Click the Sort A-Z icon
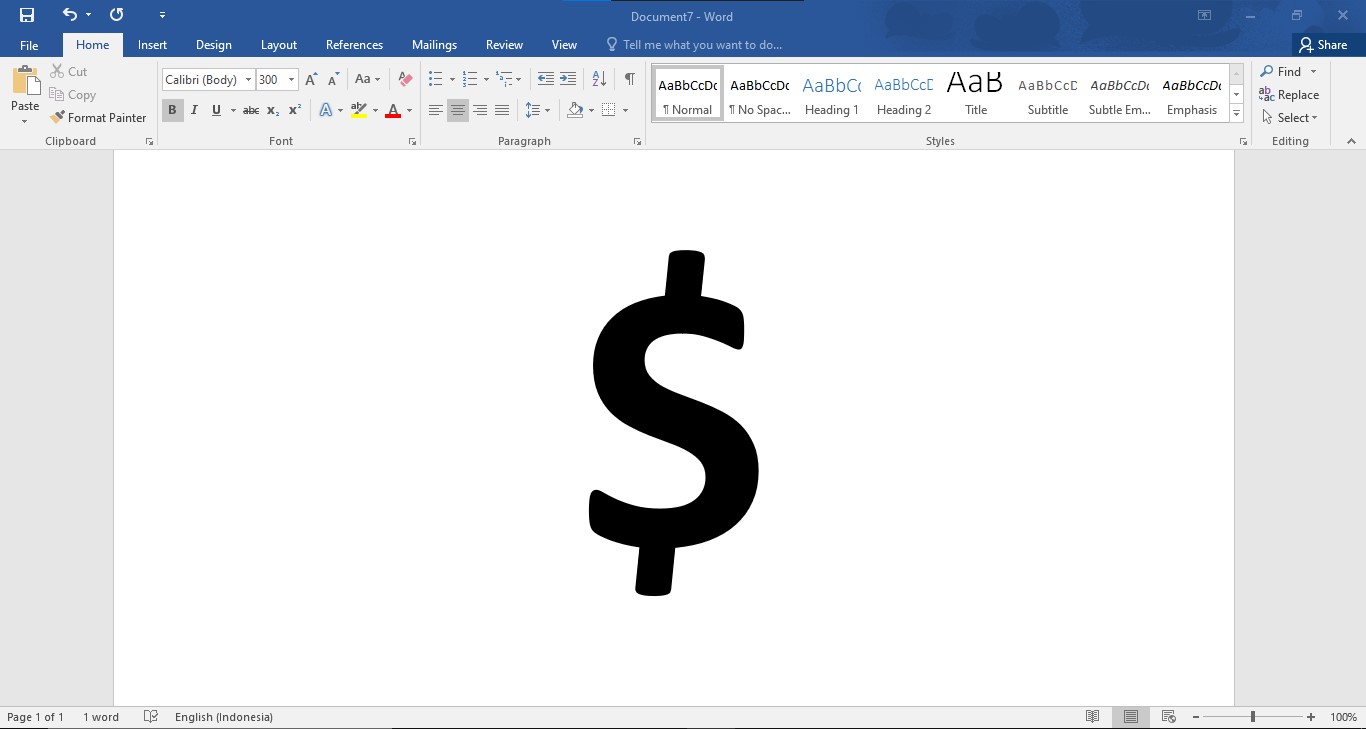Screen dimensions: 1366x729 [599, 79]
